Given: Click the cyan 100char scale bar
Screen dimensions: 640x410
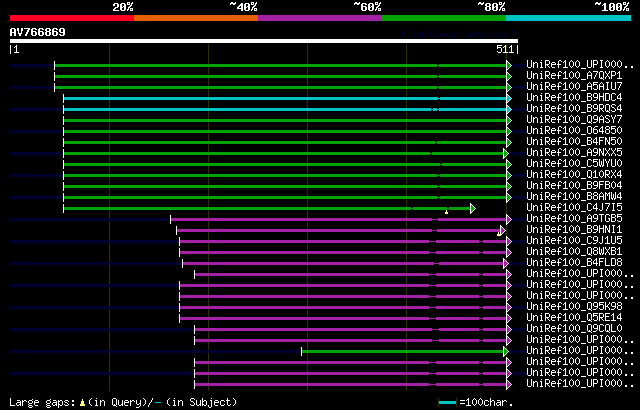Looking at the screenshot, I should click(x=447, y=403).
